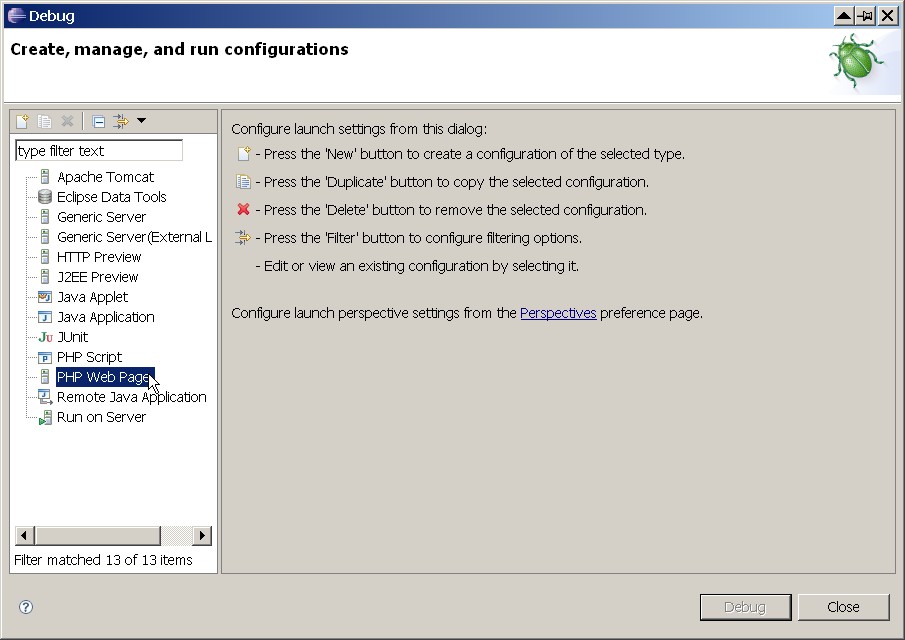Click the red Delete icon in instructions
The image size is (905, 640).
tap(244, 209)
